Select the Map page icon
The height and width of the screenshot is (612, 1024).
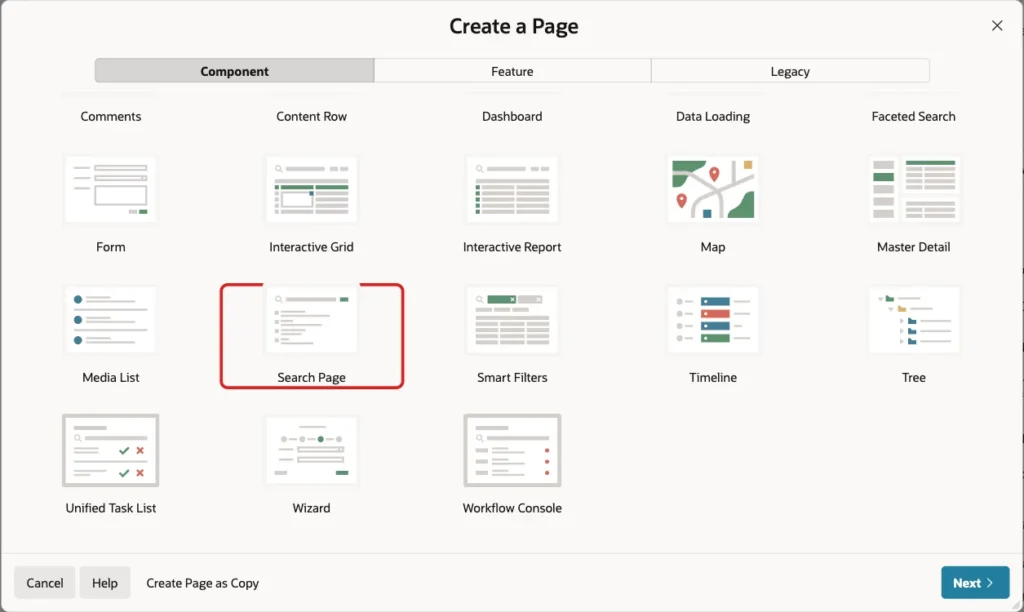tap(712, 189)
